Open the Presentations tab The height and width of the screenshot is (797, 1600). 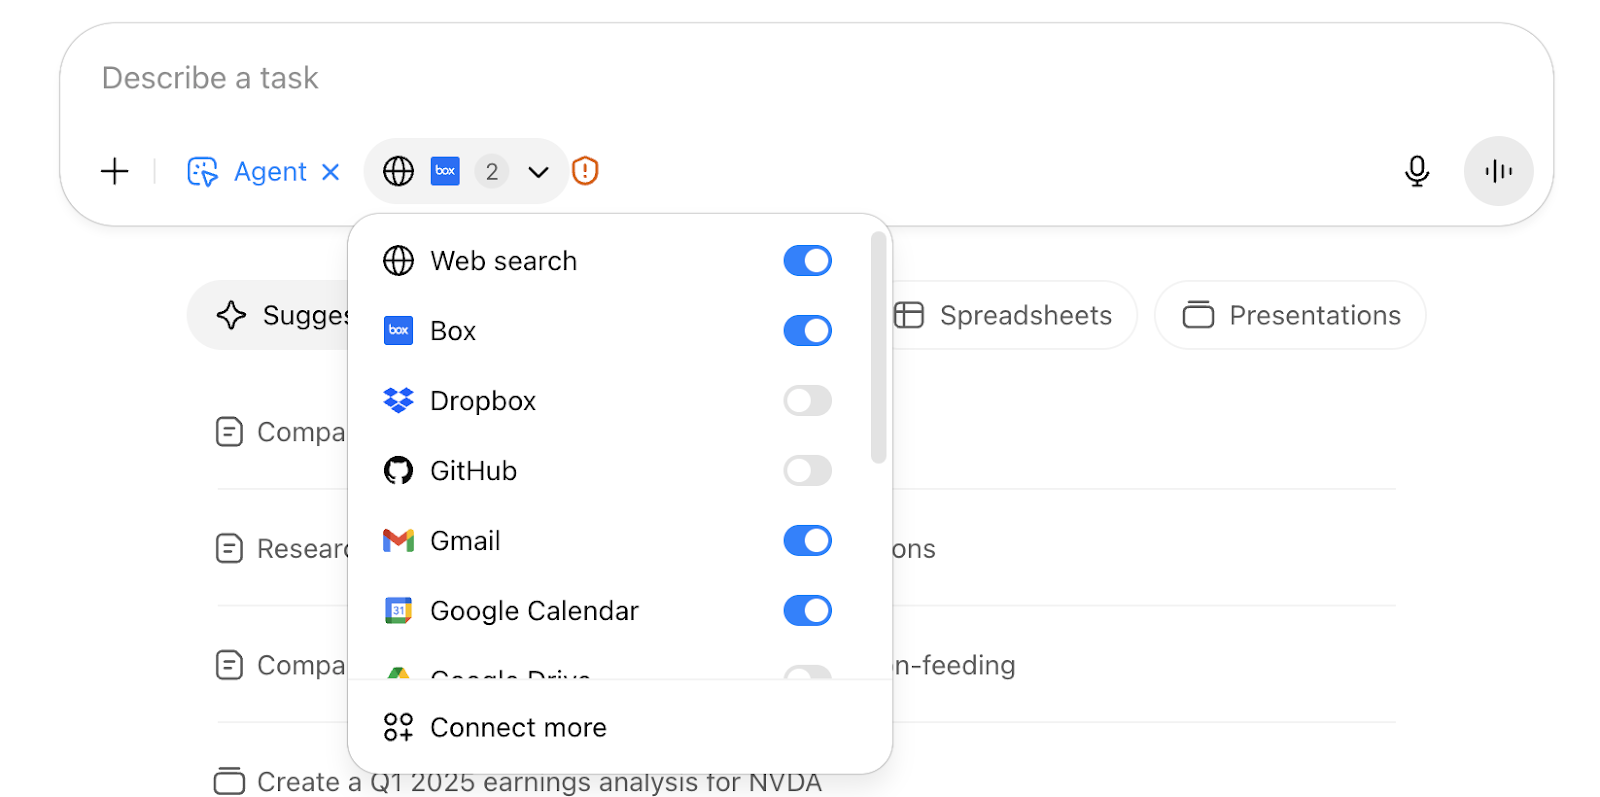(1291, 315)
